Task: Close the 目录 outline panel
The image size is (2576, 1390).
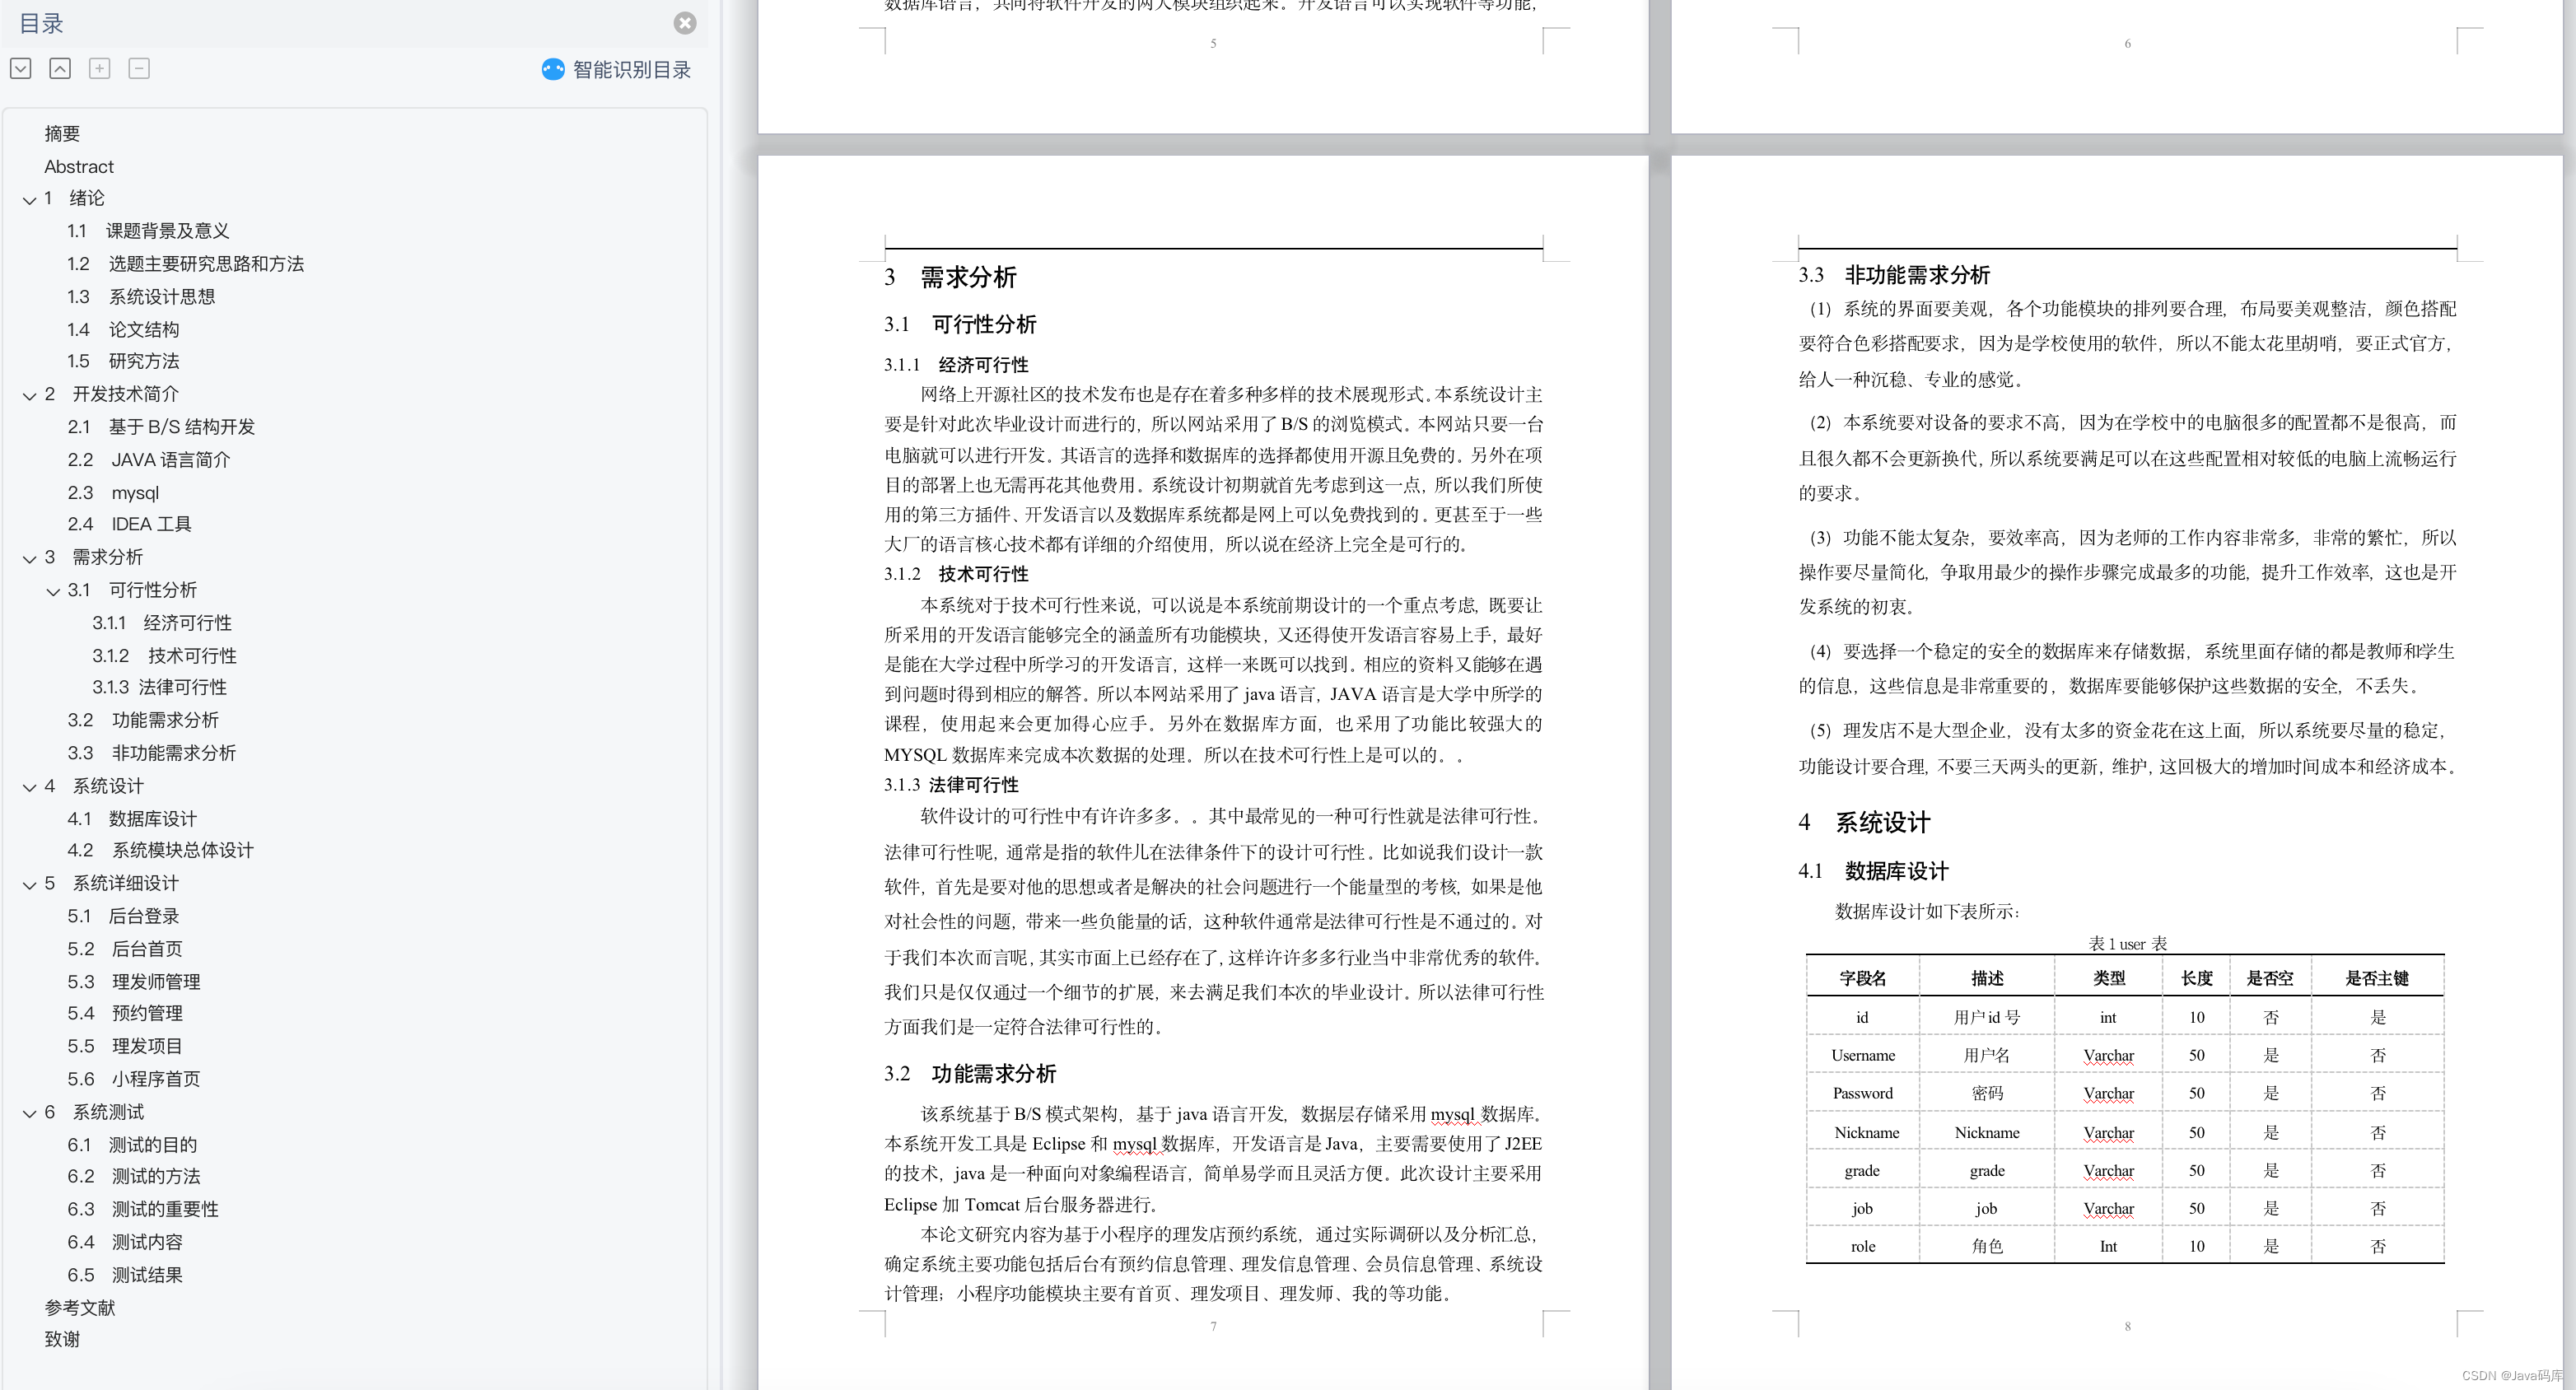Action: tap(685, 23)
